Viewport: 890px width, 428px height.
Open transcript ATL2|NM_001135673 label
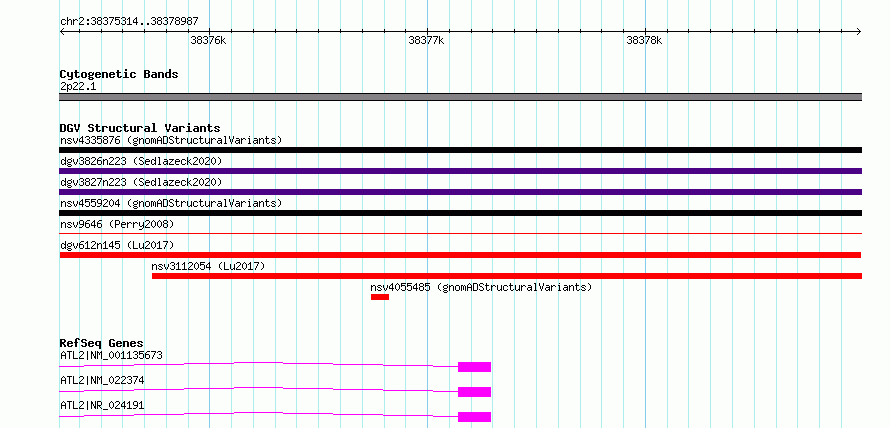coord(111,356)
